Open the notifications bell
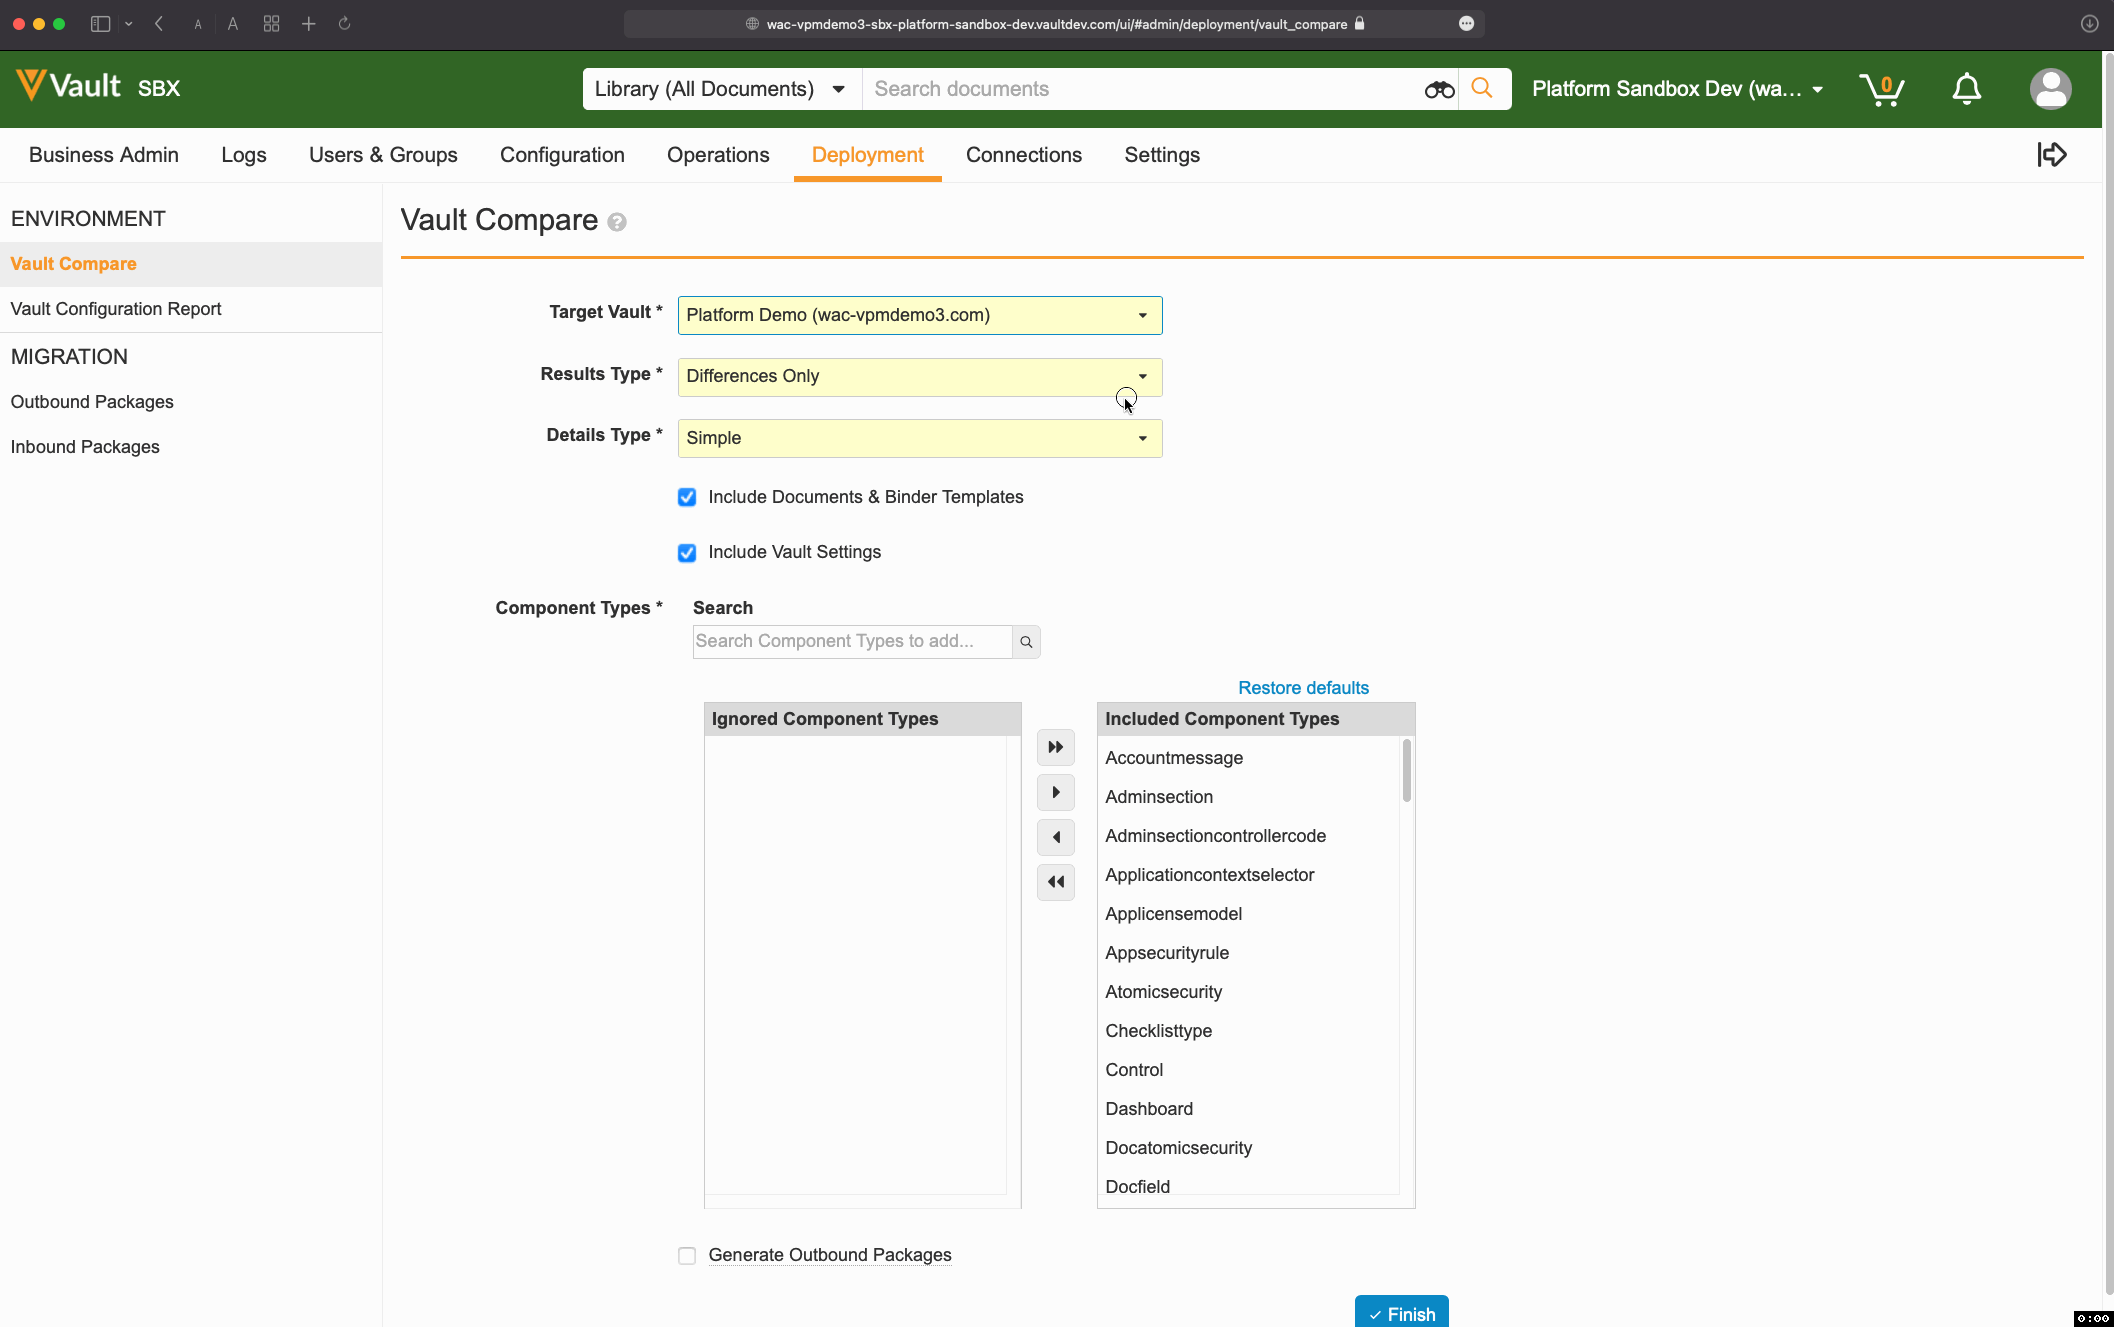2114x1327 pixels. 1966,89
